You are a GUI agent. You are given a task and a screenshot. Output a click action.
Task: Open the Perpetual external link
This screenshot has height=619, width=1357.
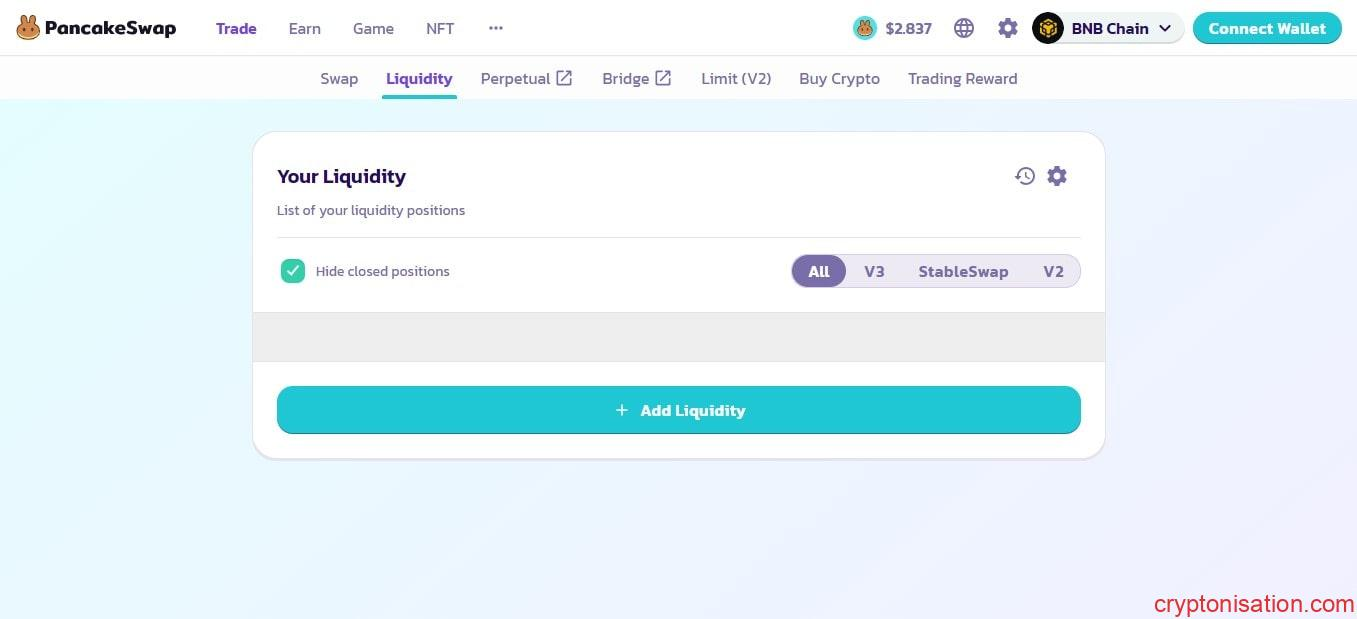tap(526, 78)
